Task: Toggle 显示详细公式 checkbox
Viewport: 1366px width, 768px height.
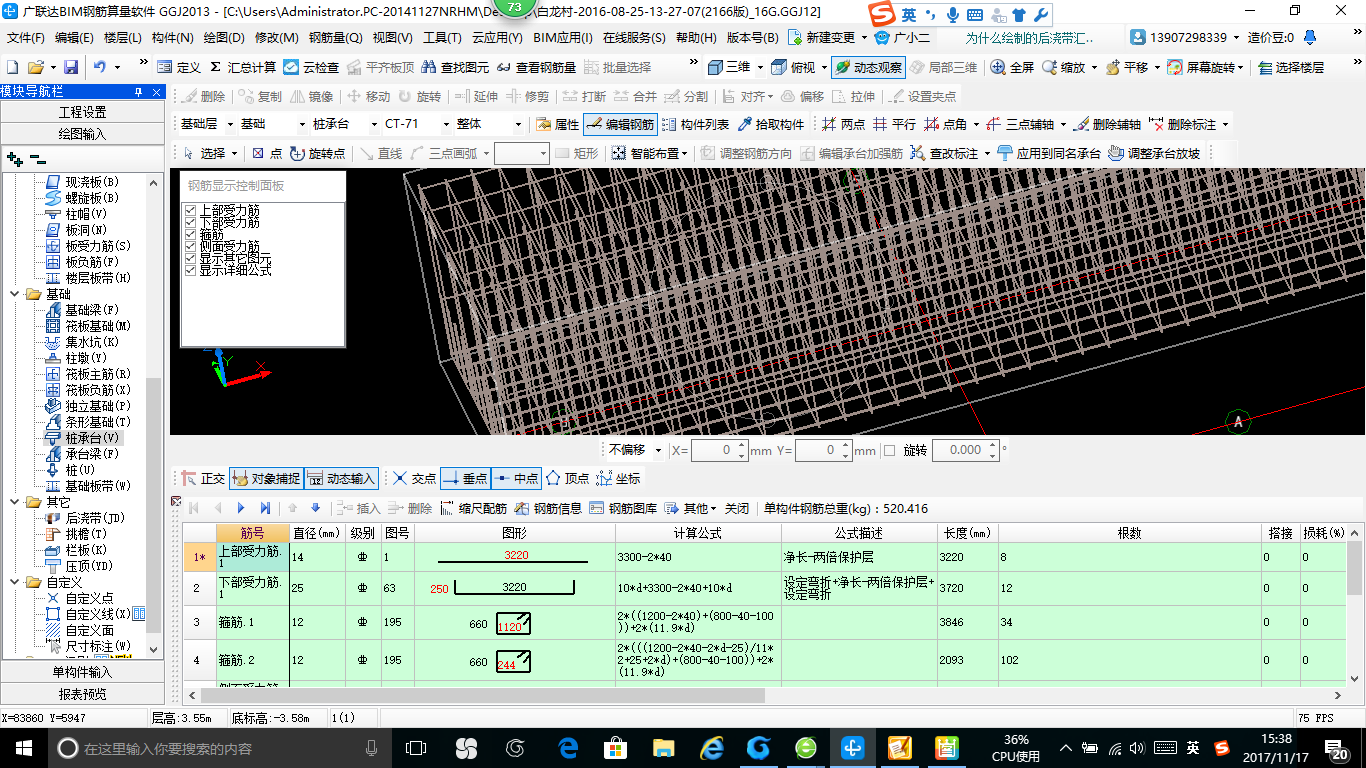Action: [x=191, y=271]
